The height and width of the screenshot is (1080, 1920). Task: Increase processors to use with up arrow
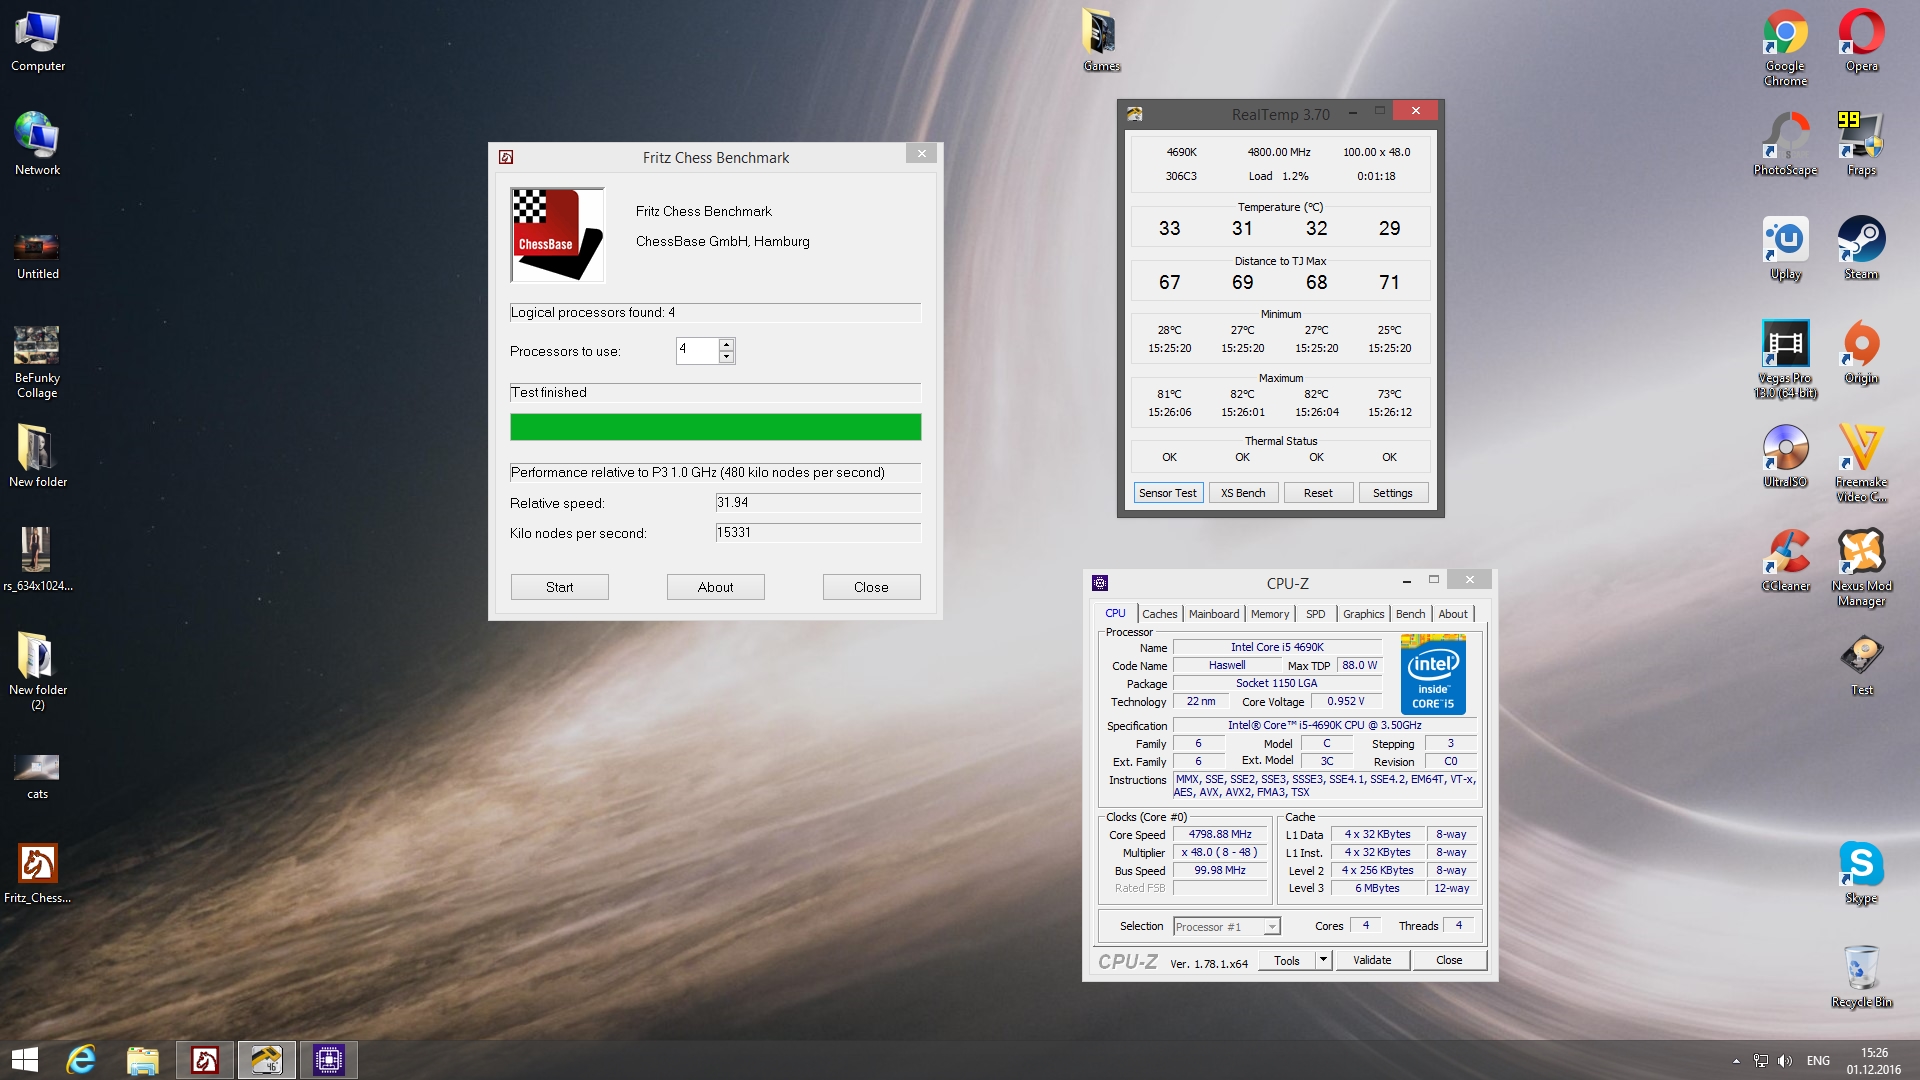coord(727,345)
